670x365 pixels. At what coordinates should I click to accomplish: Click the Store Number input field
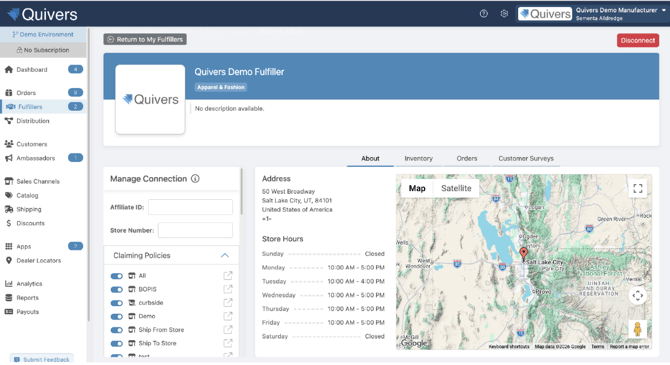[x=195, y=230]
